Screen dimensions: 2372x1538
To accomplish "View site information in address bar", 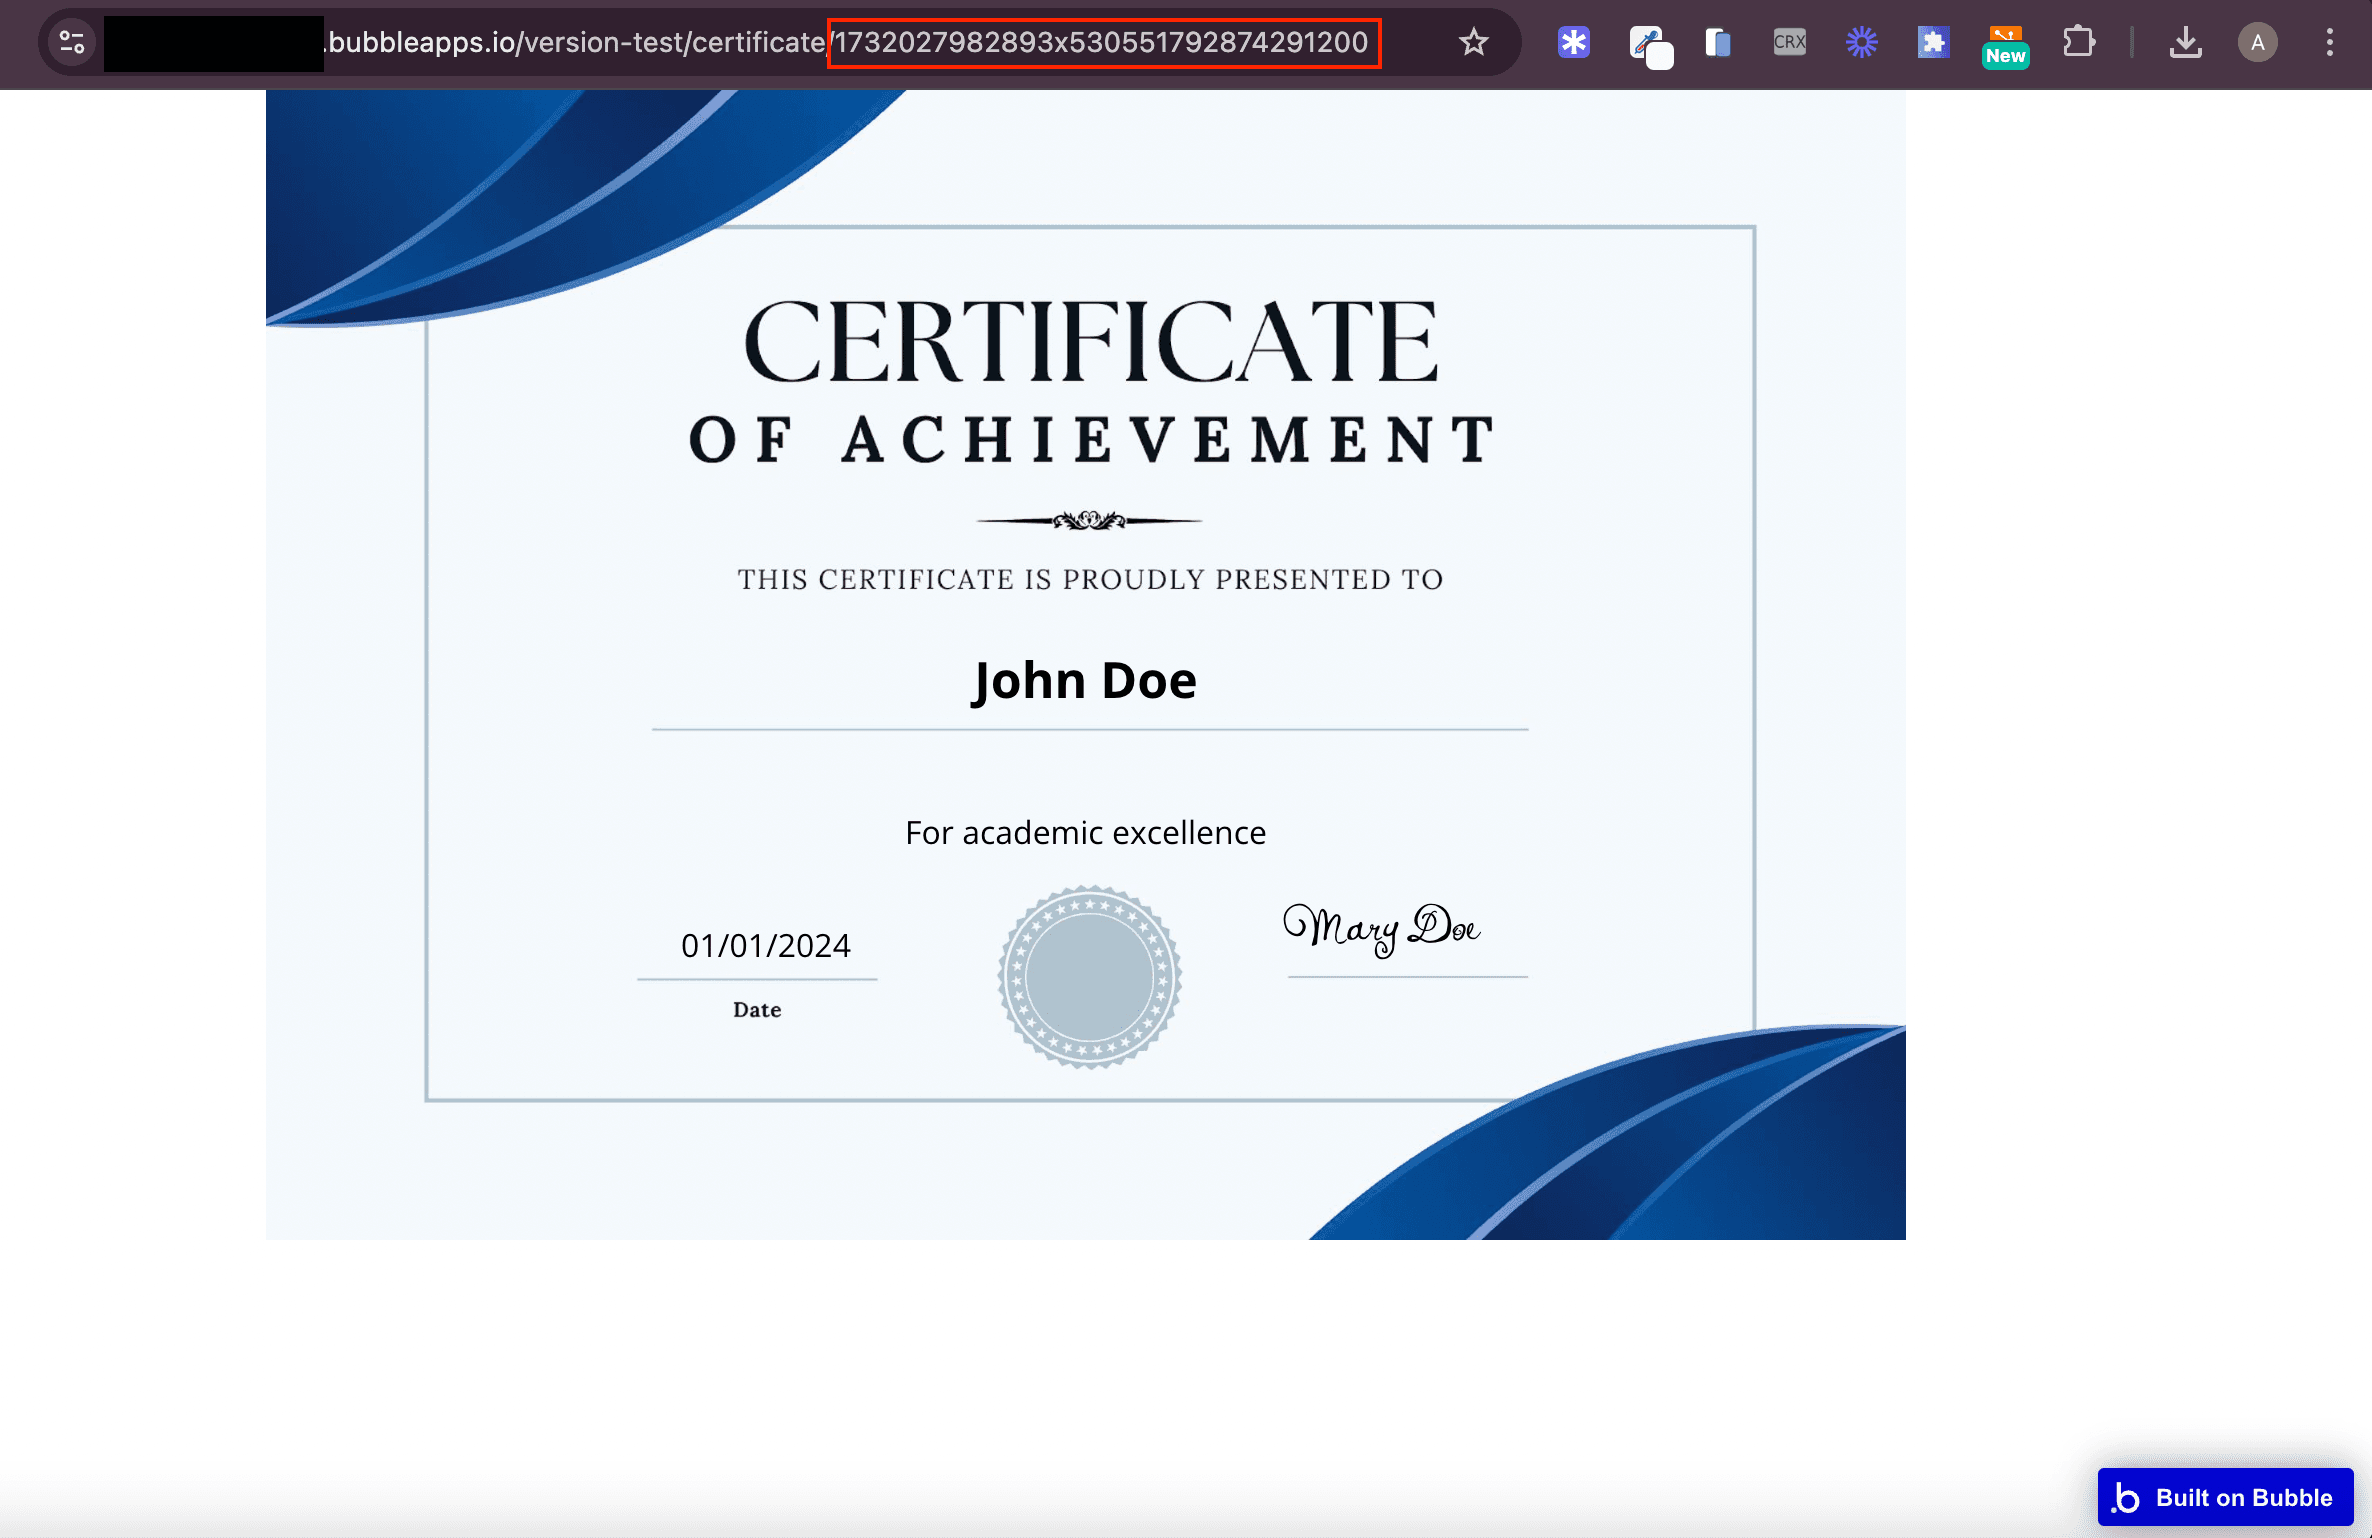I will pos(72,42).
